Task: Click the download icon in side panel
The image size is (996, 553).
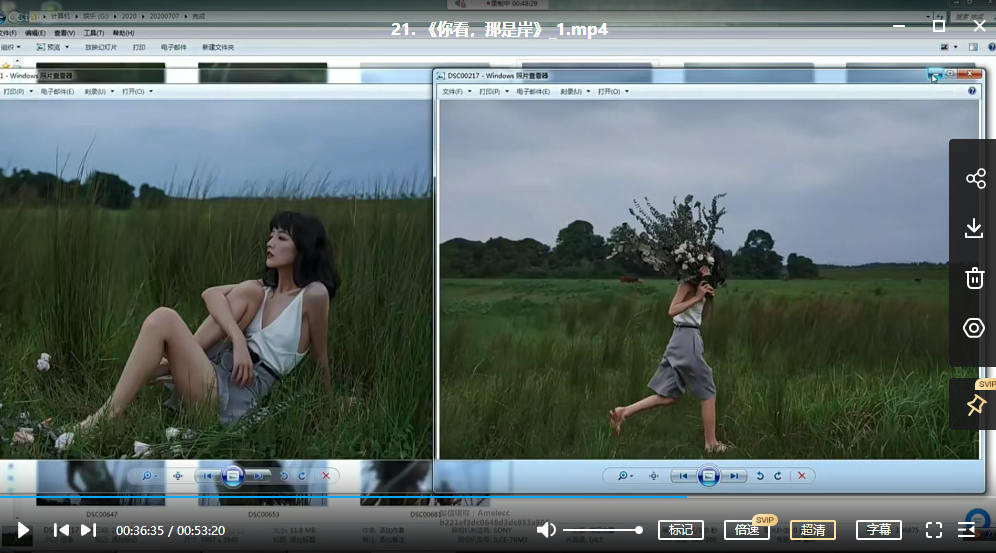Action: coord(974,228)
